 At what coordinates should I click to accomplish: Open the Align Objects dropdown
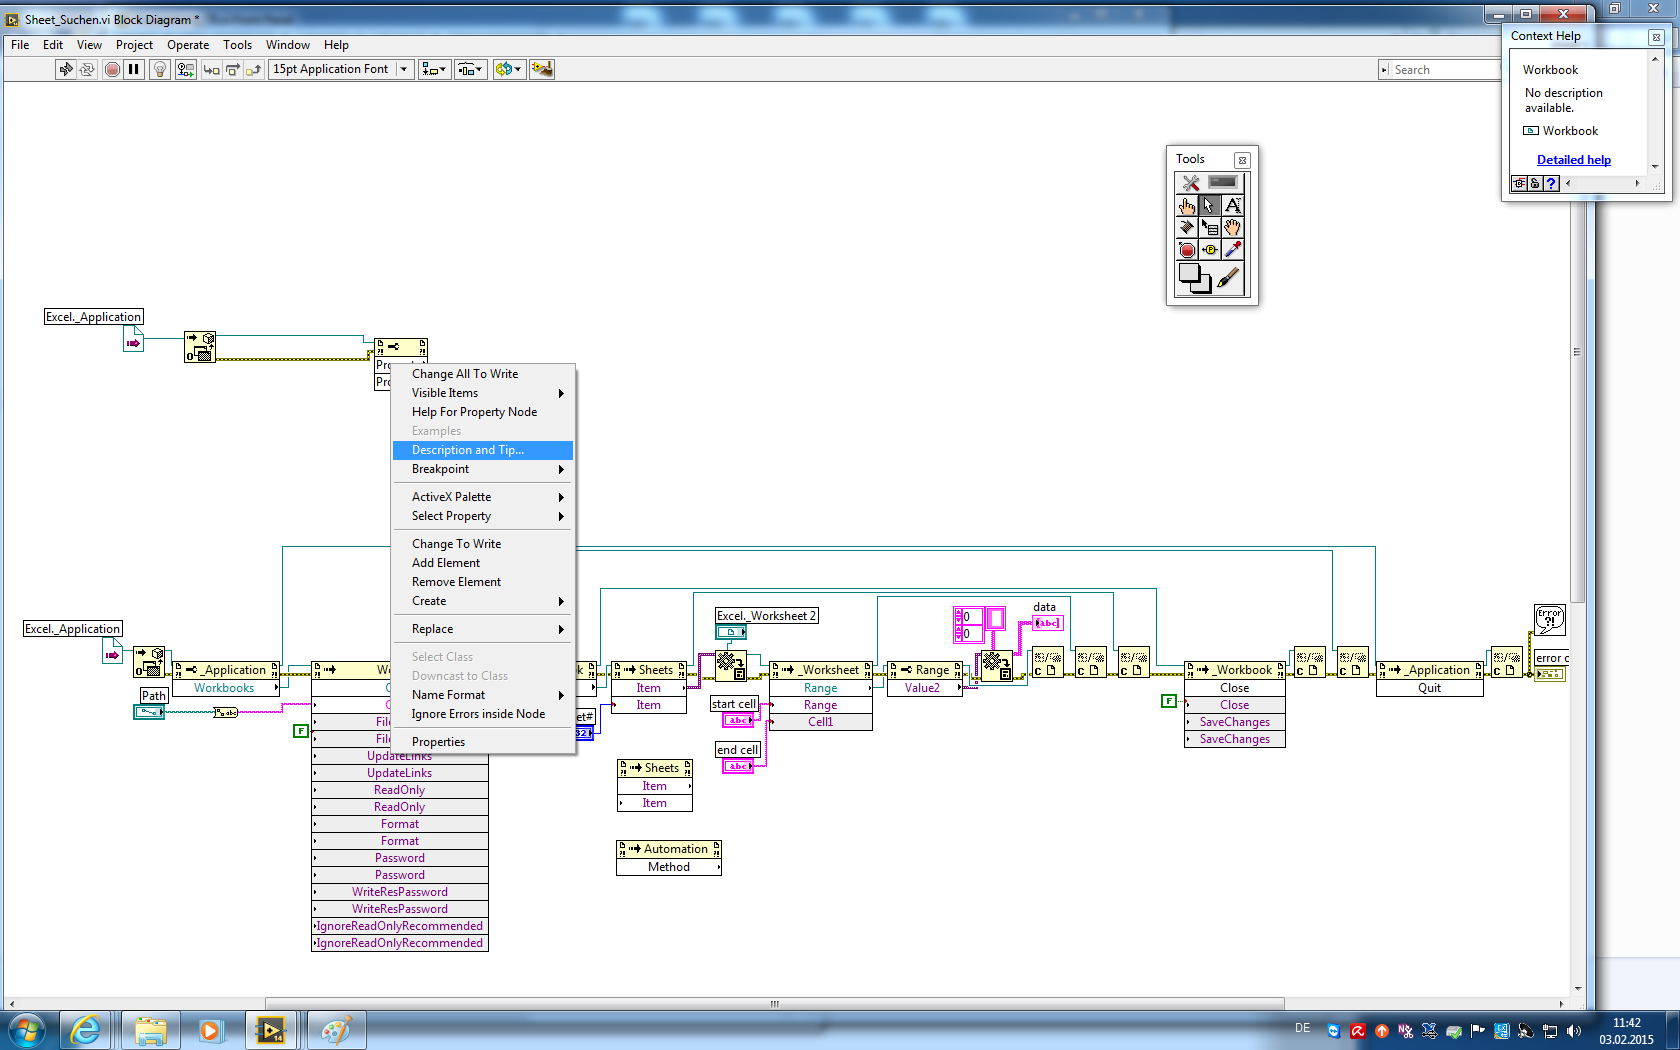coord(434,69)
